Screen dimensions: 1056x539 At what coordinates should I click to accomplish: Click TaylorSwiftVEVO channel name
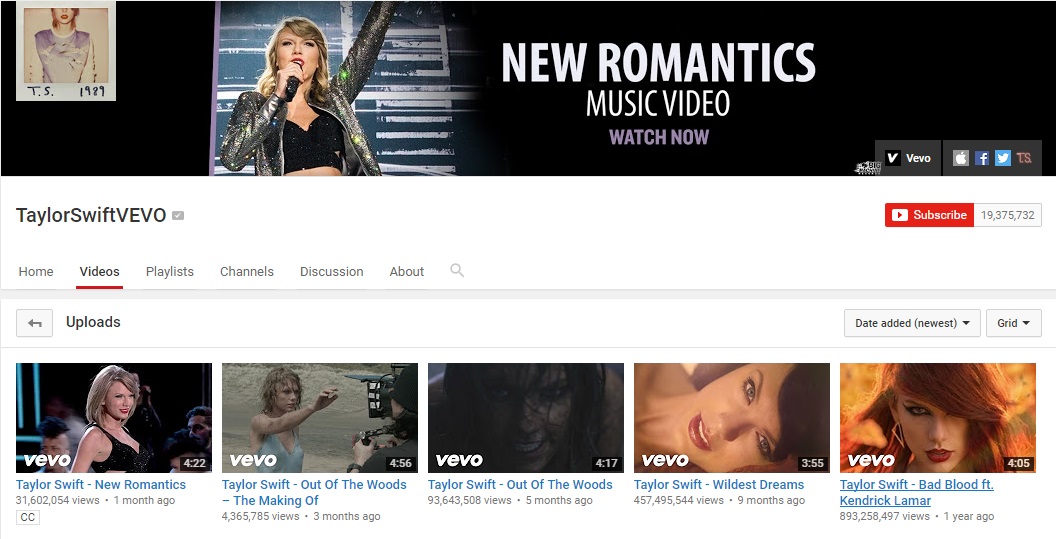91,216
